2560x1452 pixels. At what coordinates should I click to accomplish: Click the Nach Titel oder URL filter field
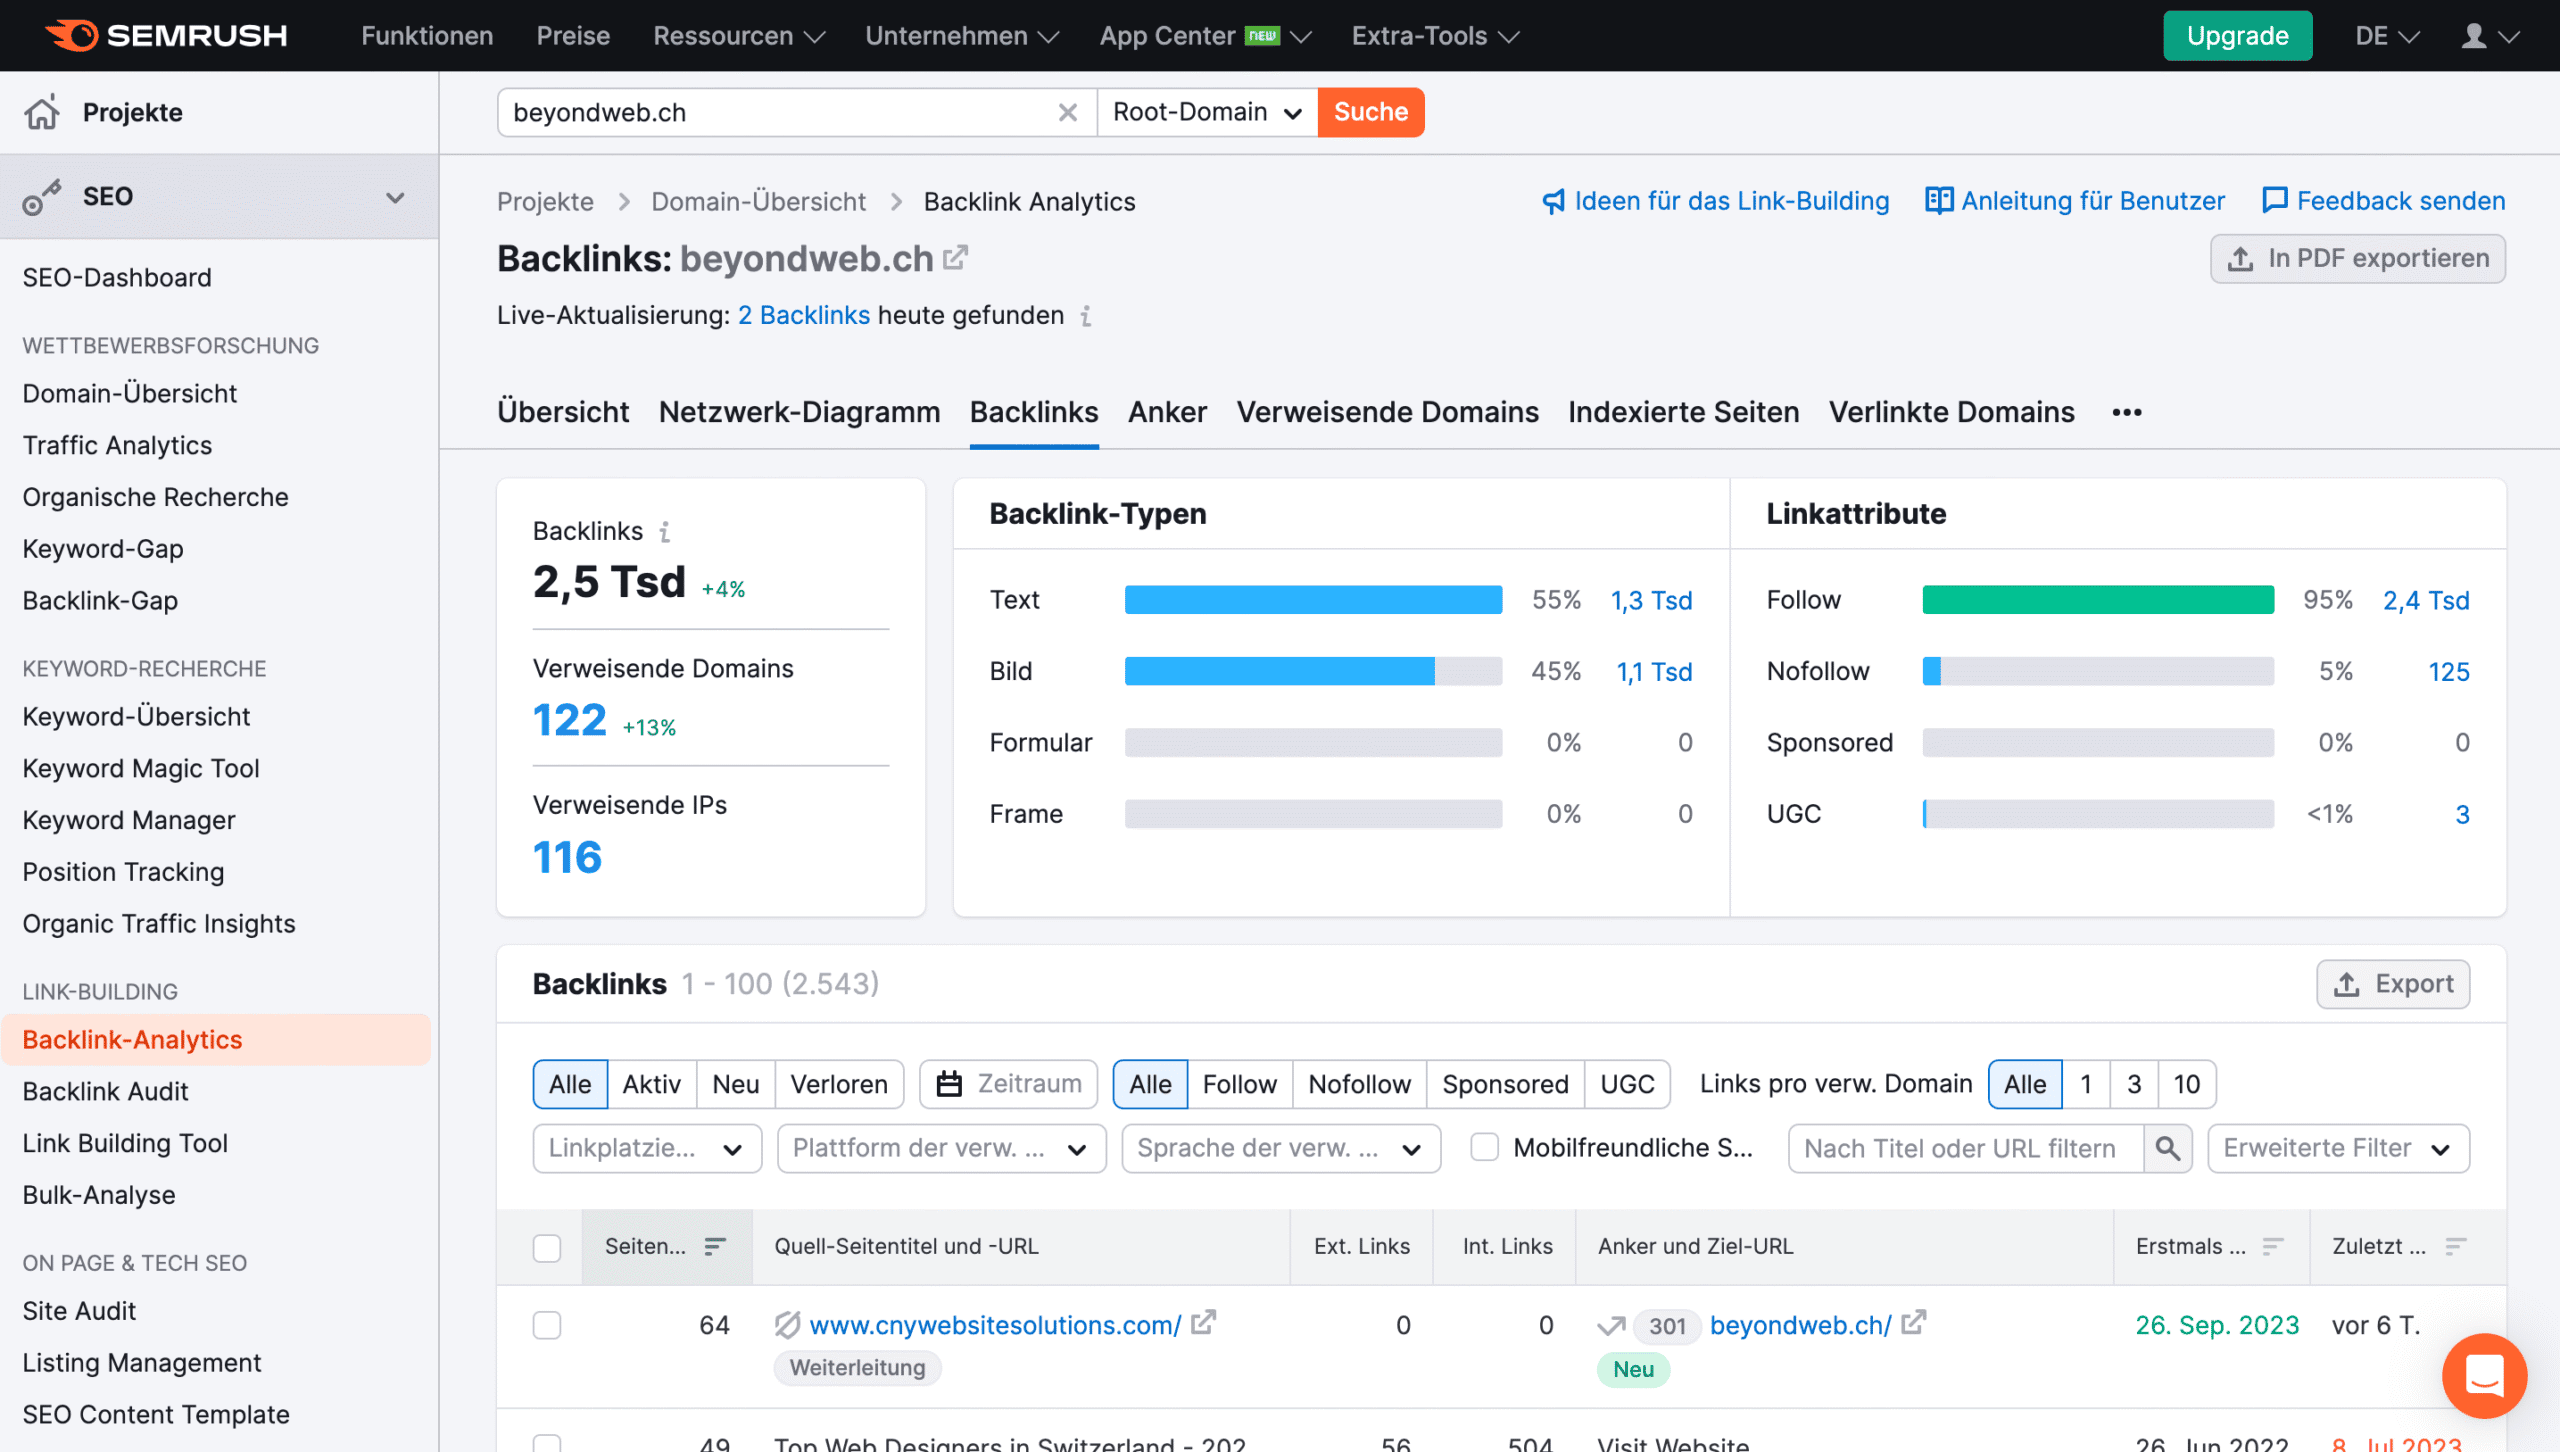pos(1966,1148)
